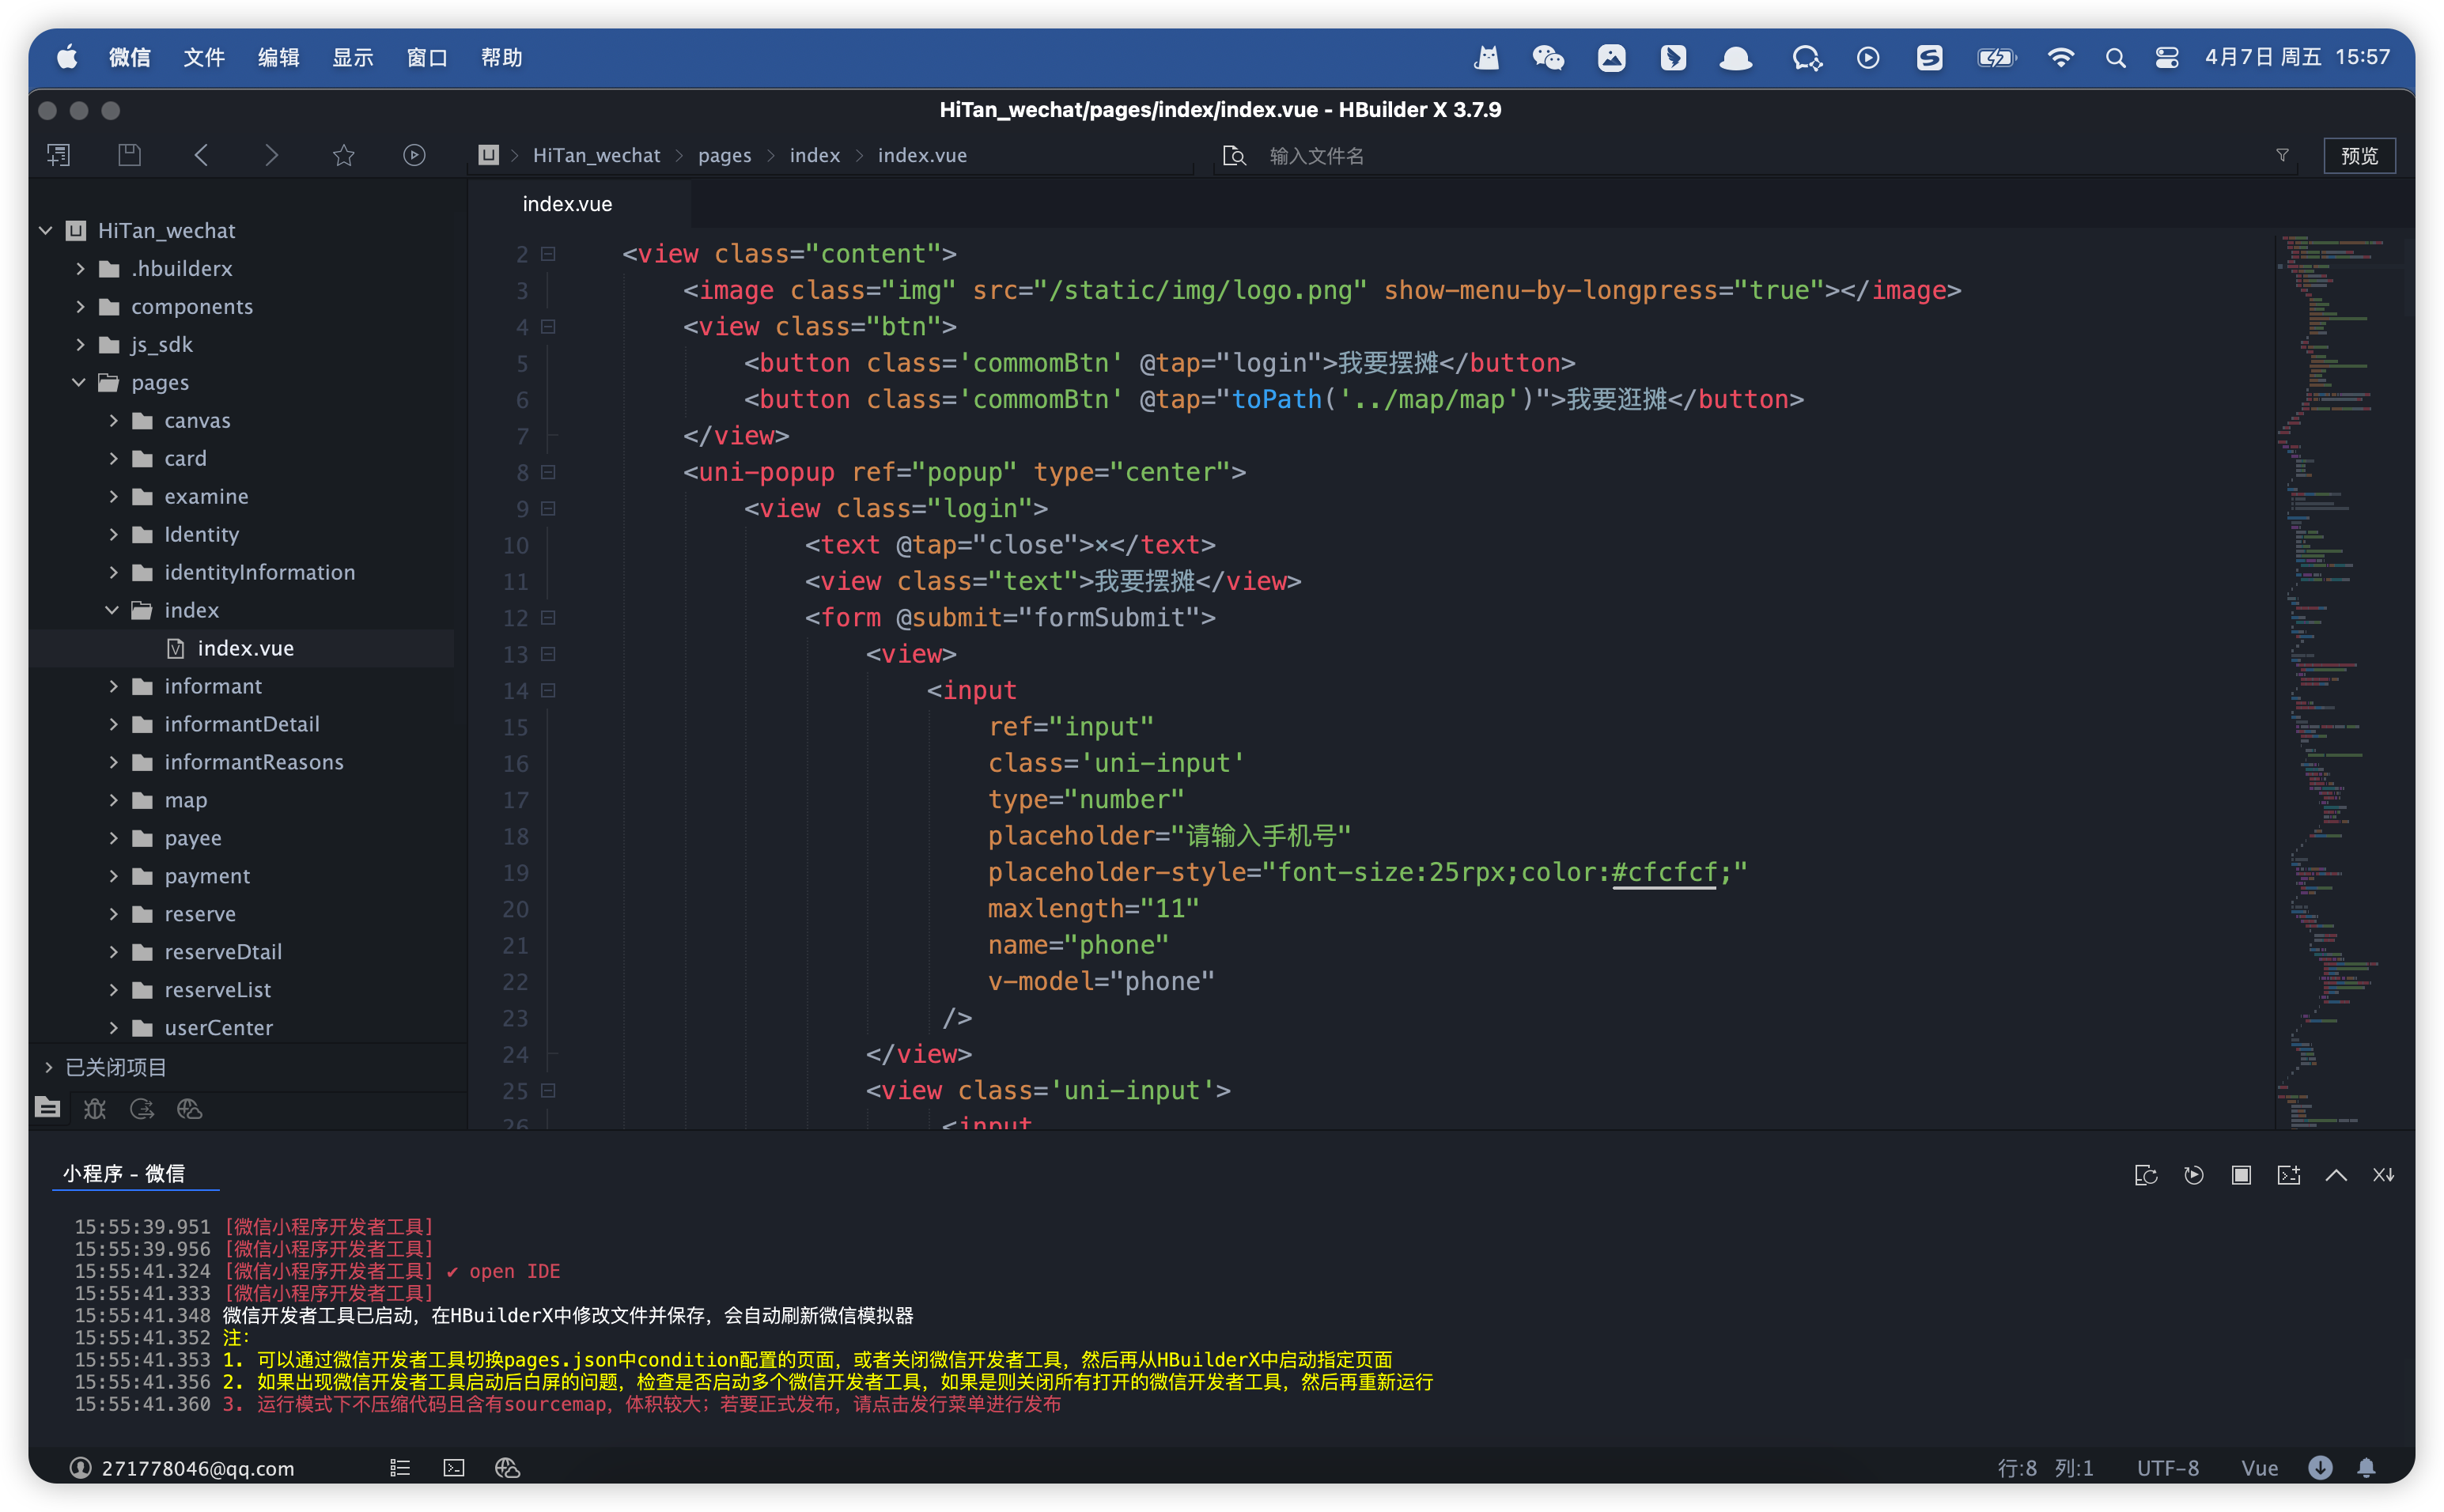Open project explorer icon in sidebar footer
Screen dimensions: 2444x1512
47,1107
